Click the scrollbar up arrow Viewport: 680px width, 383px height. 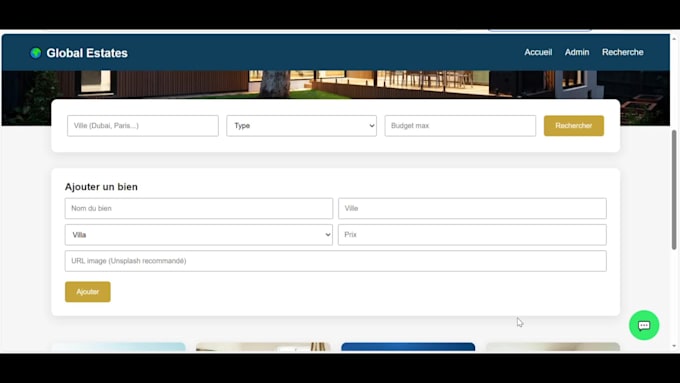pyautogui.click(x=674, y=39)
